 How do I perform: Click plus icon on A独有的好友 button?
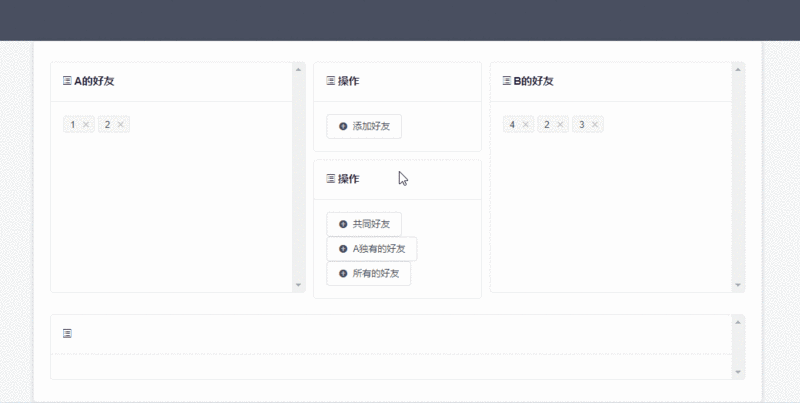[x=343, y=249]
